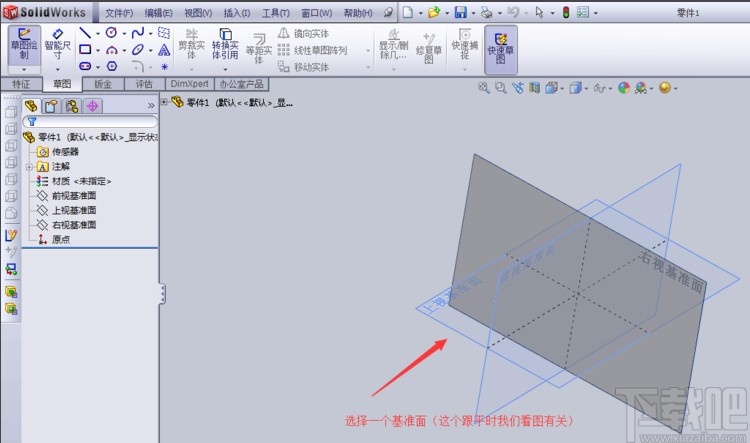The height and width of the screenshot is (443, 750).
Task: Open the Display Style cube dropdown arrow
Action: point(586,89)
